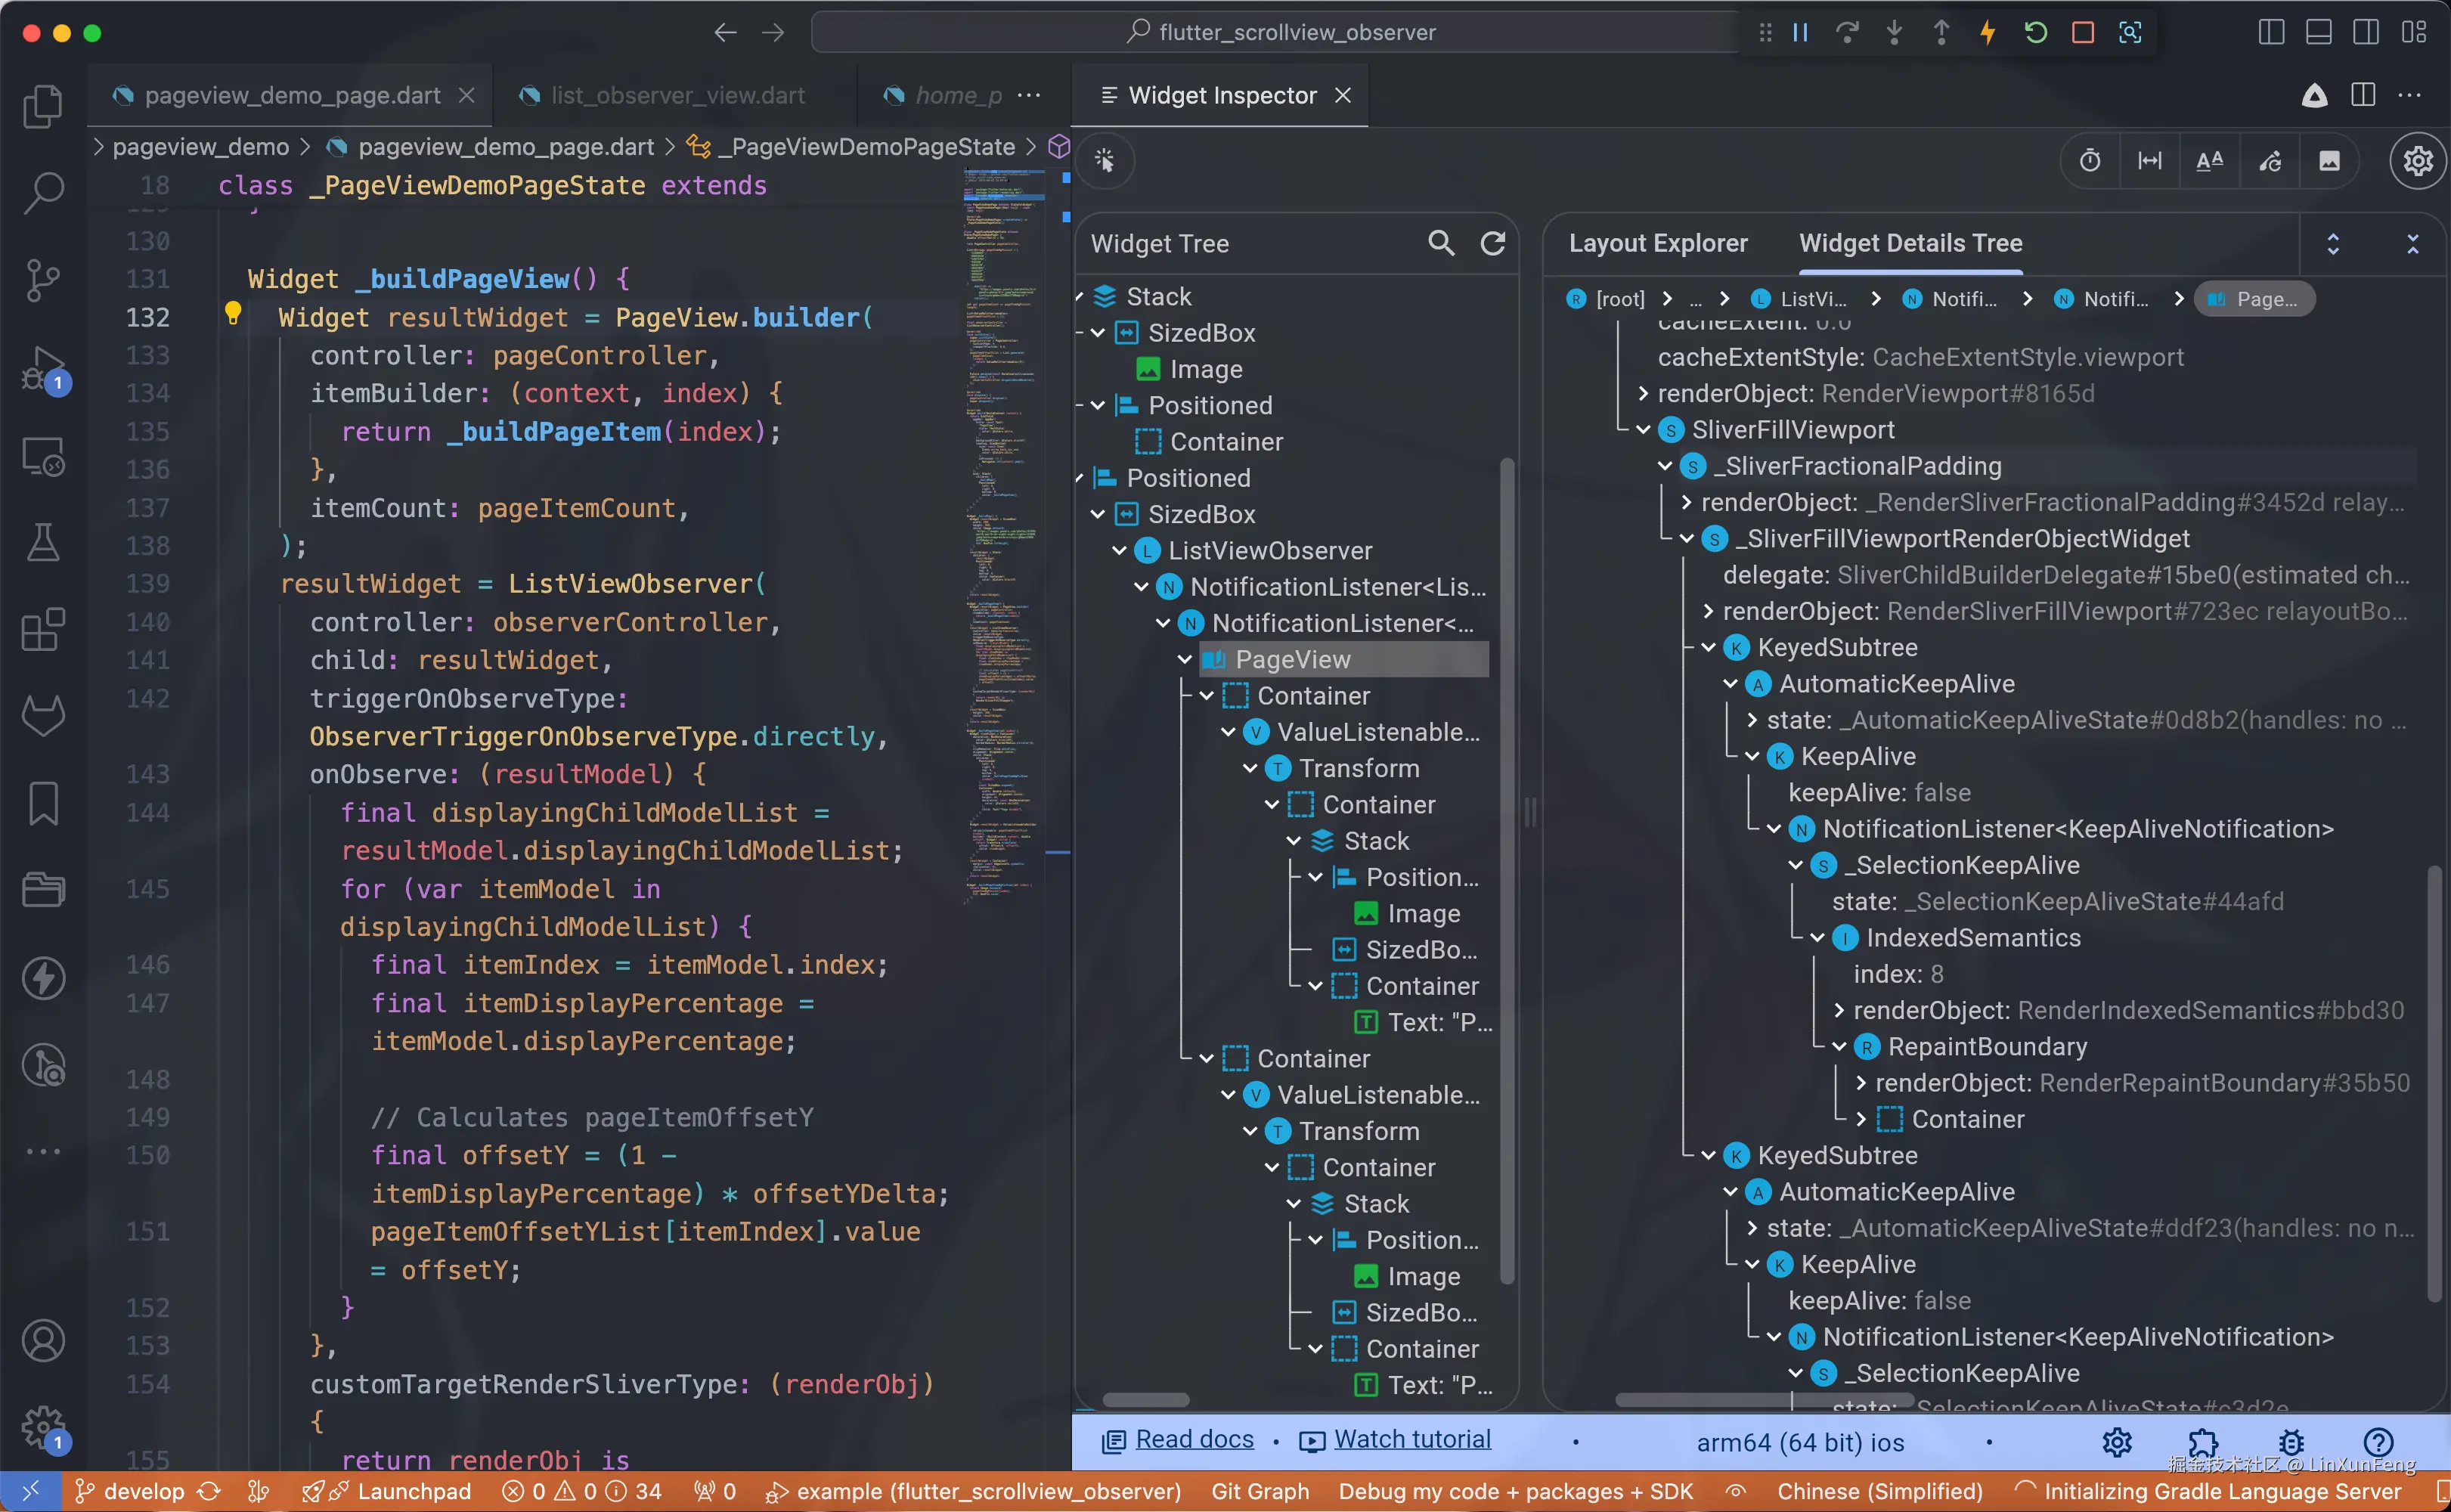The image size is (2451, 1512).
Task: Click the Widget Inspector settings gear
Action: [2417, 161]
